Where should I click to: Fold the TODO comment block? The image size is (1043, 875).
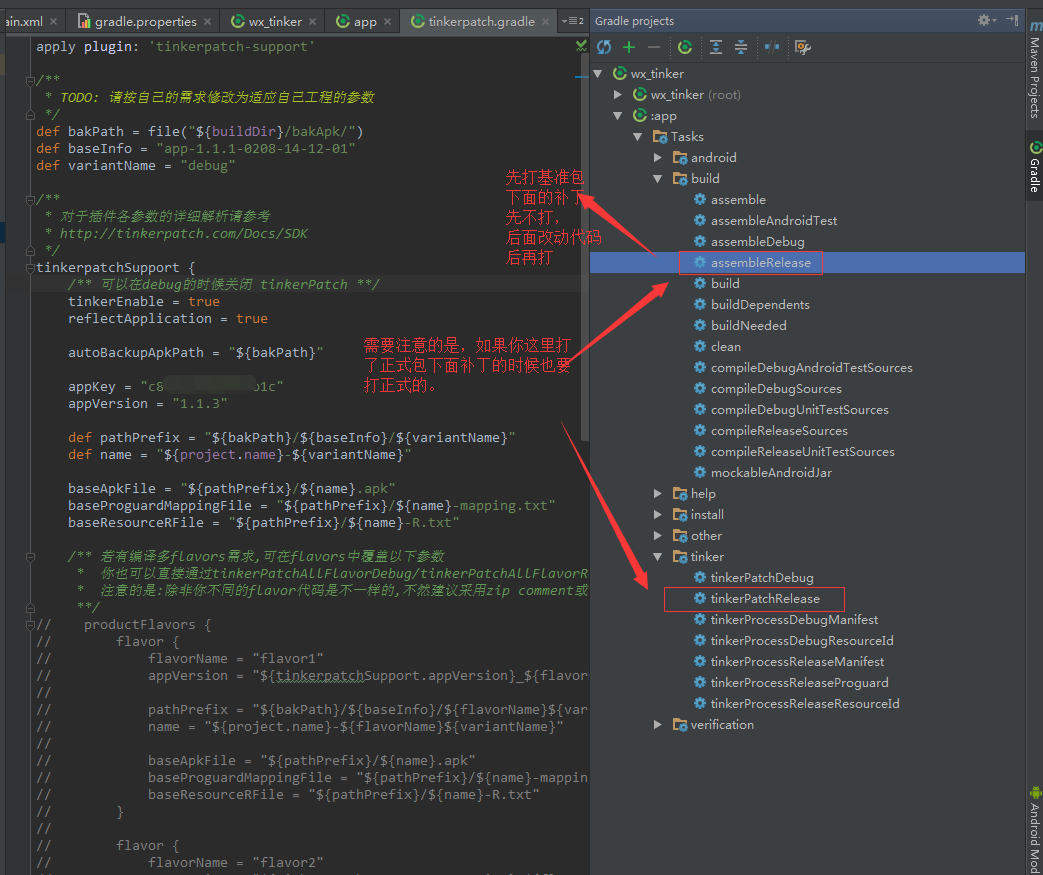30,81
